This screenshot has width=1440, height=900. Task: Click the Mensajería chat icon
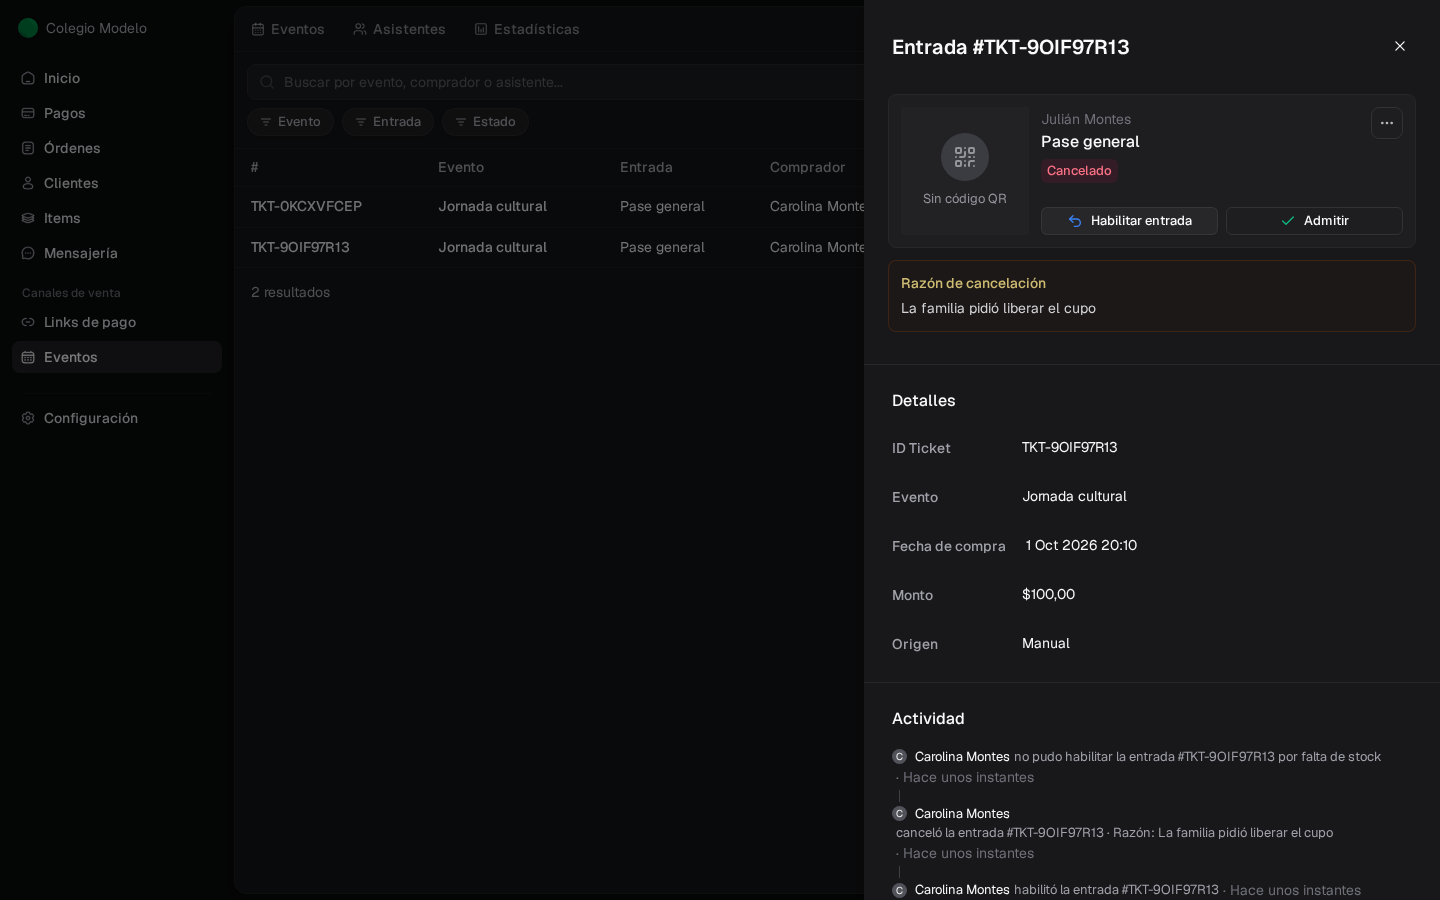(28, 253)
